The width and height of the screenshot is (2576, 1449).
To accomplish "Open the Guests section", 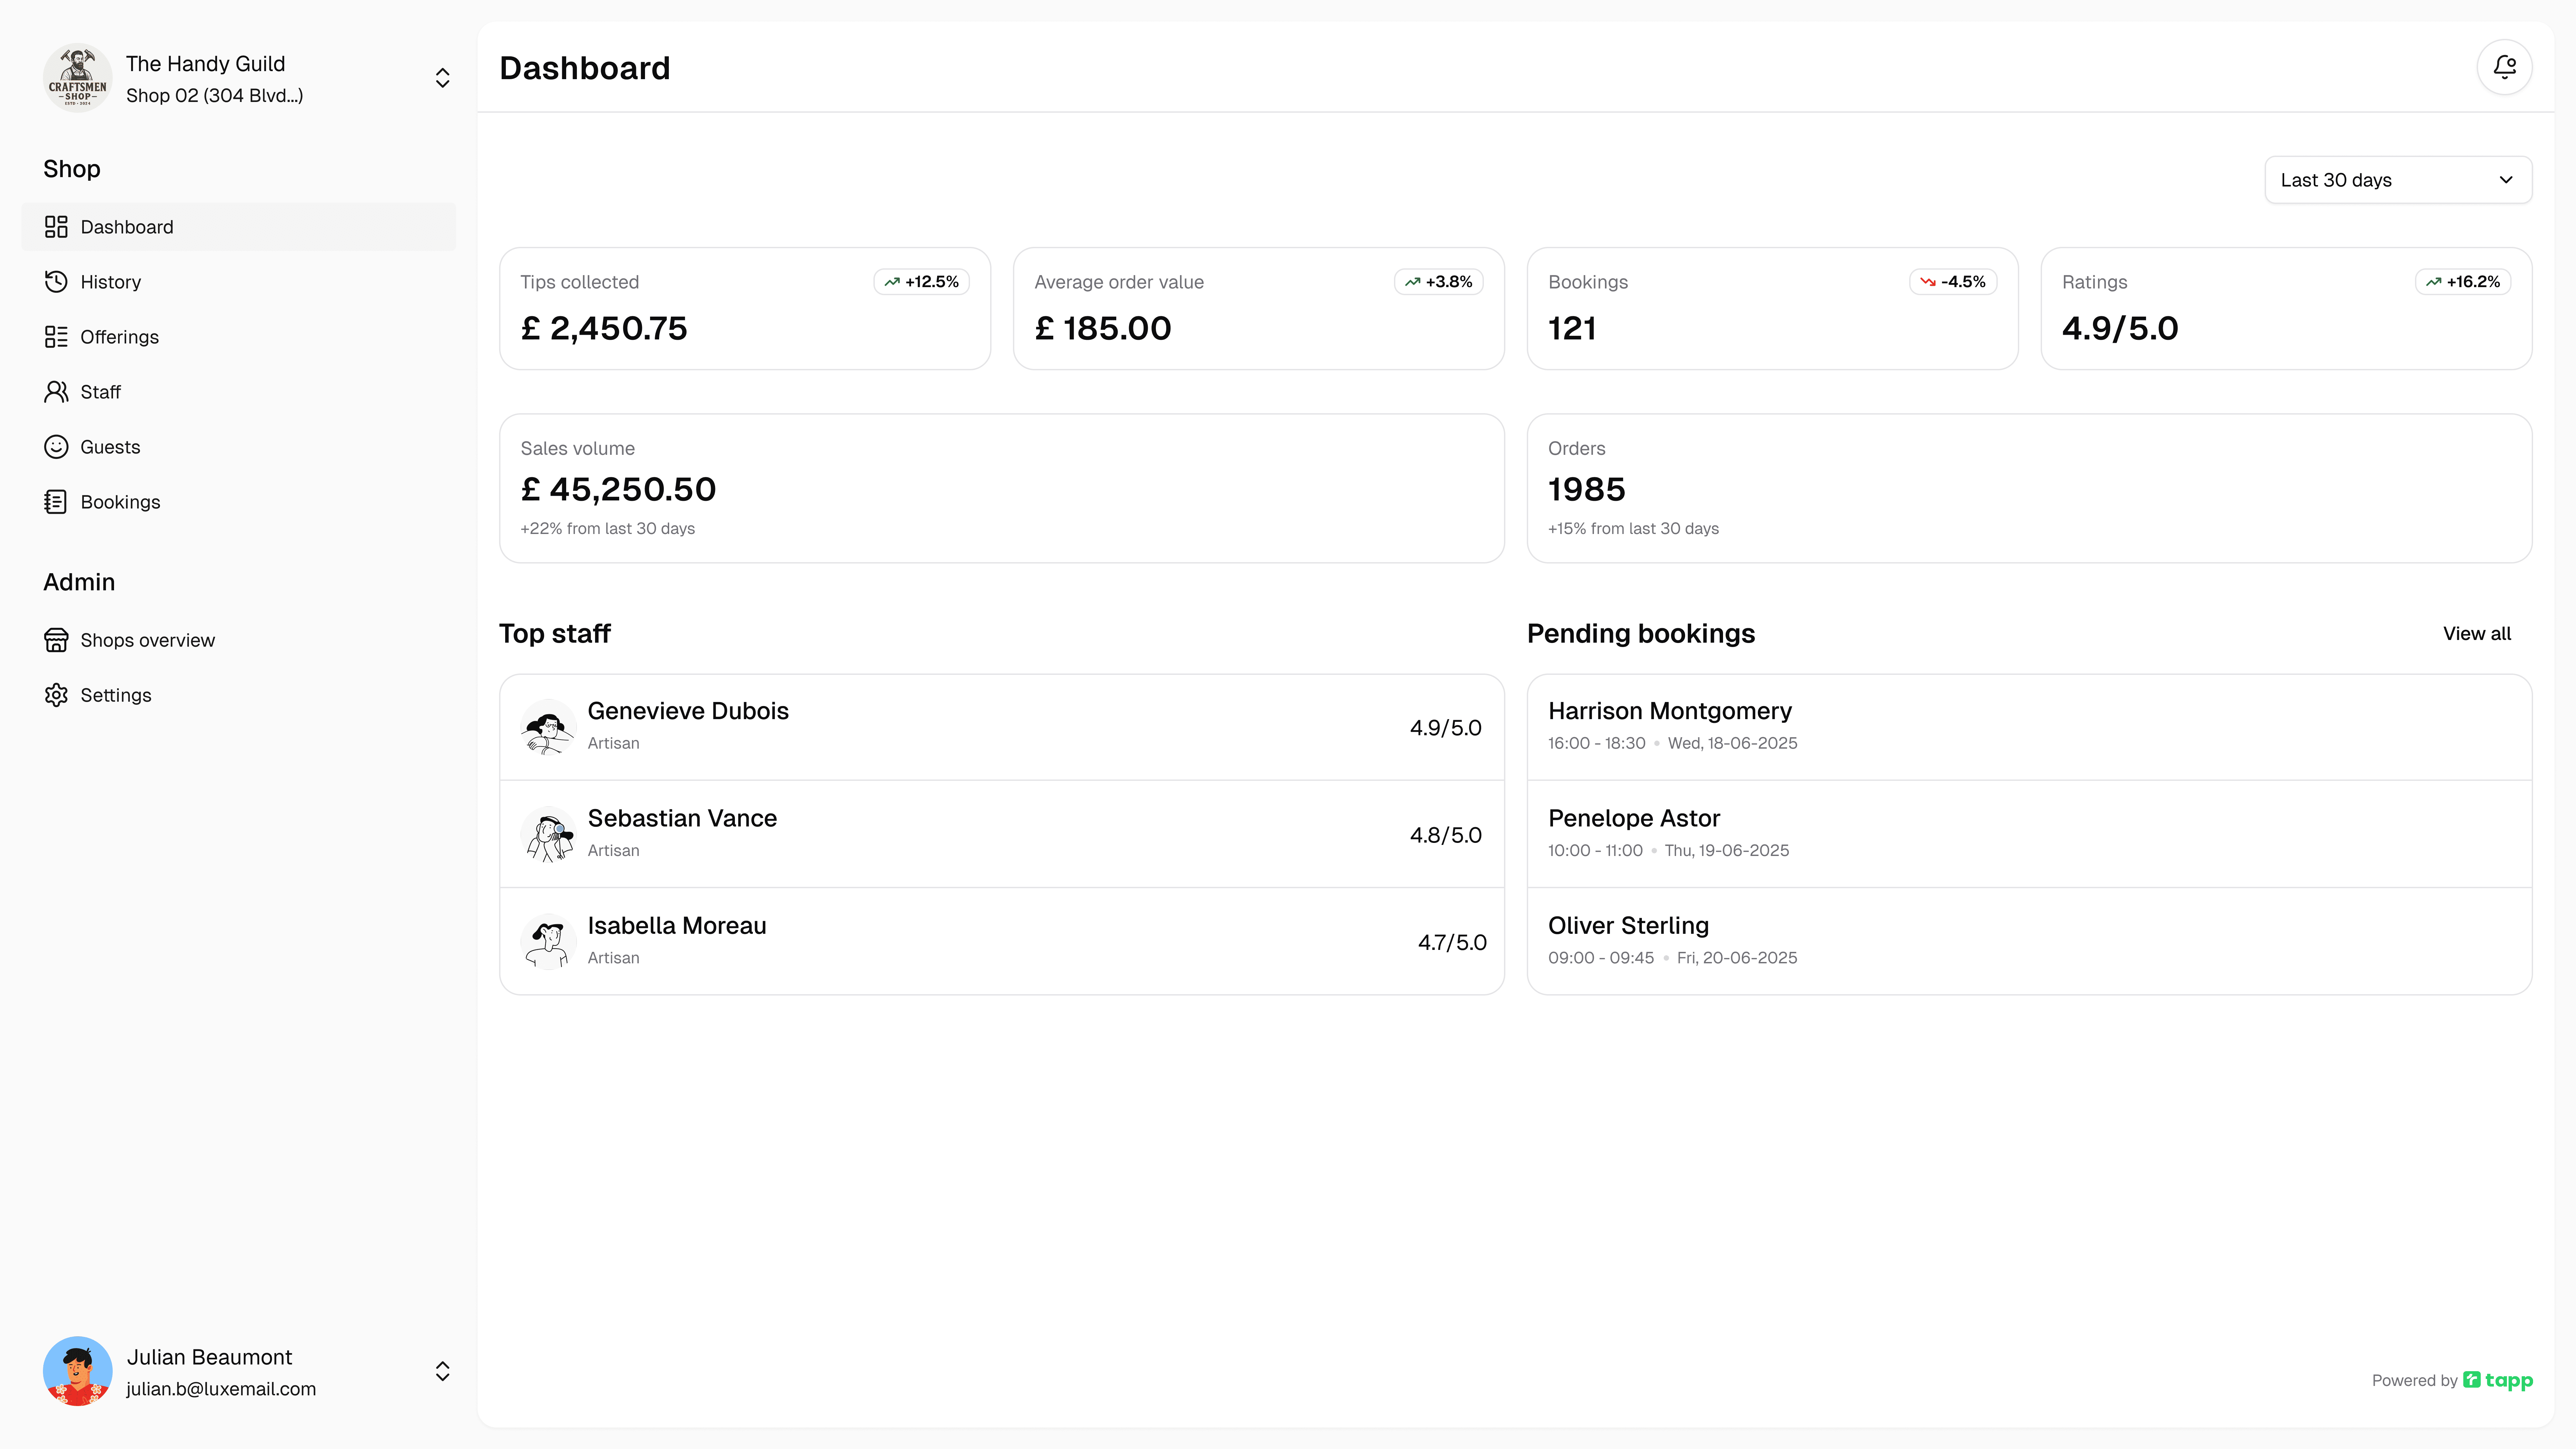I will click(110, 447).
